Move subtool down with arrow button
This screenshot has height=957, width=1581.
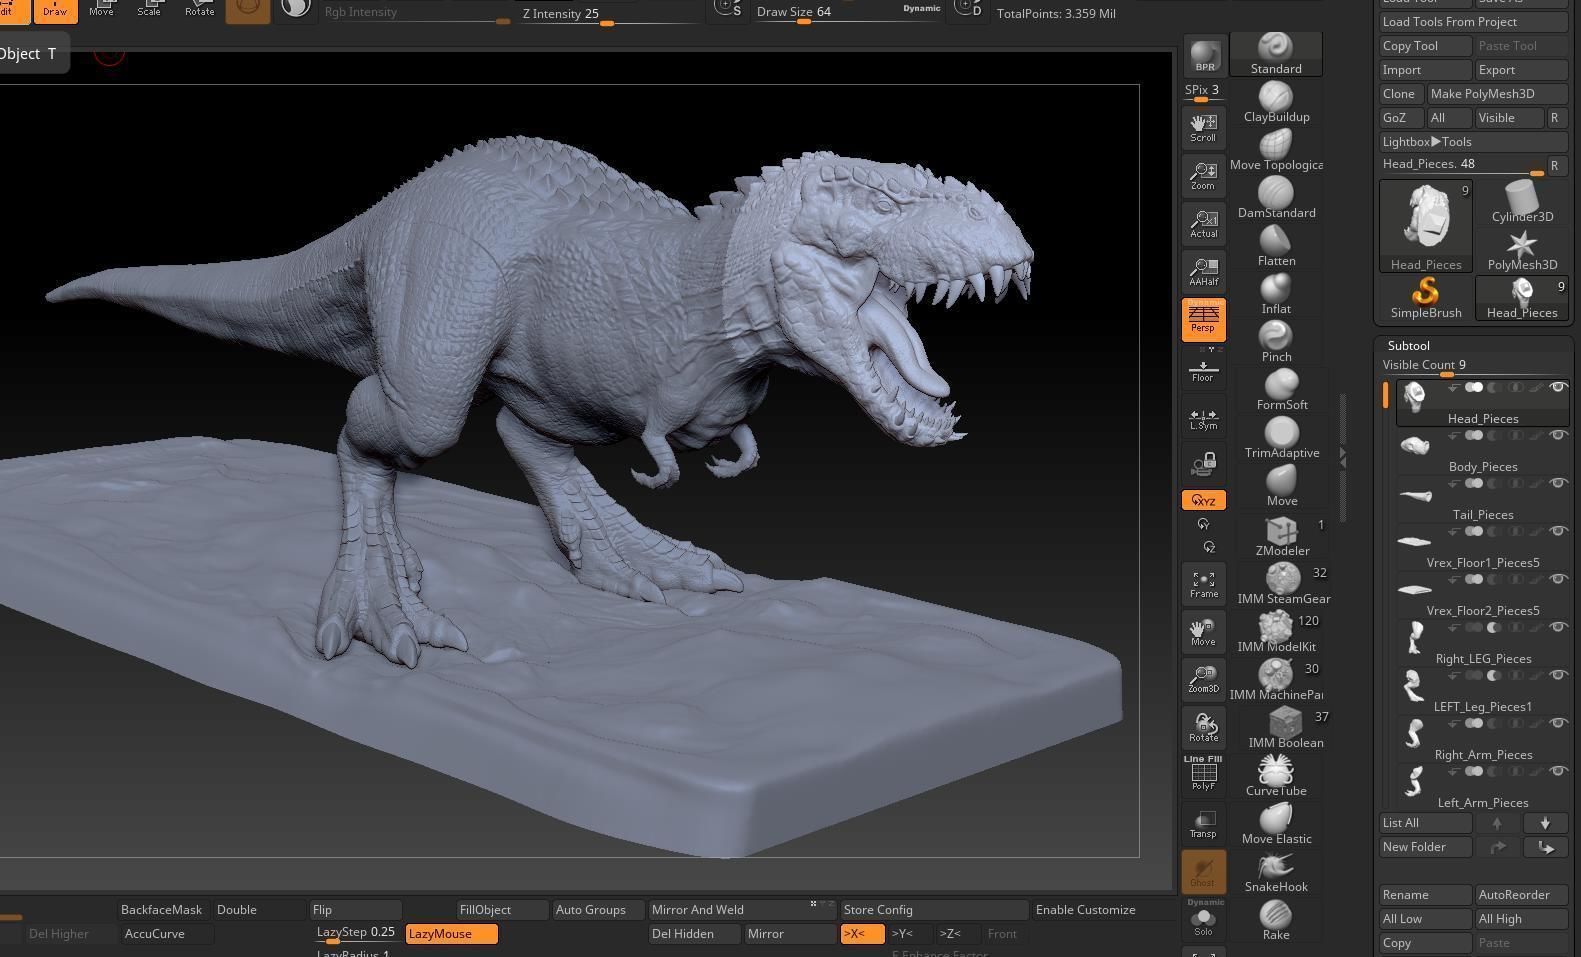tap(1545, 823)
